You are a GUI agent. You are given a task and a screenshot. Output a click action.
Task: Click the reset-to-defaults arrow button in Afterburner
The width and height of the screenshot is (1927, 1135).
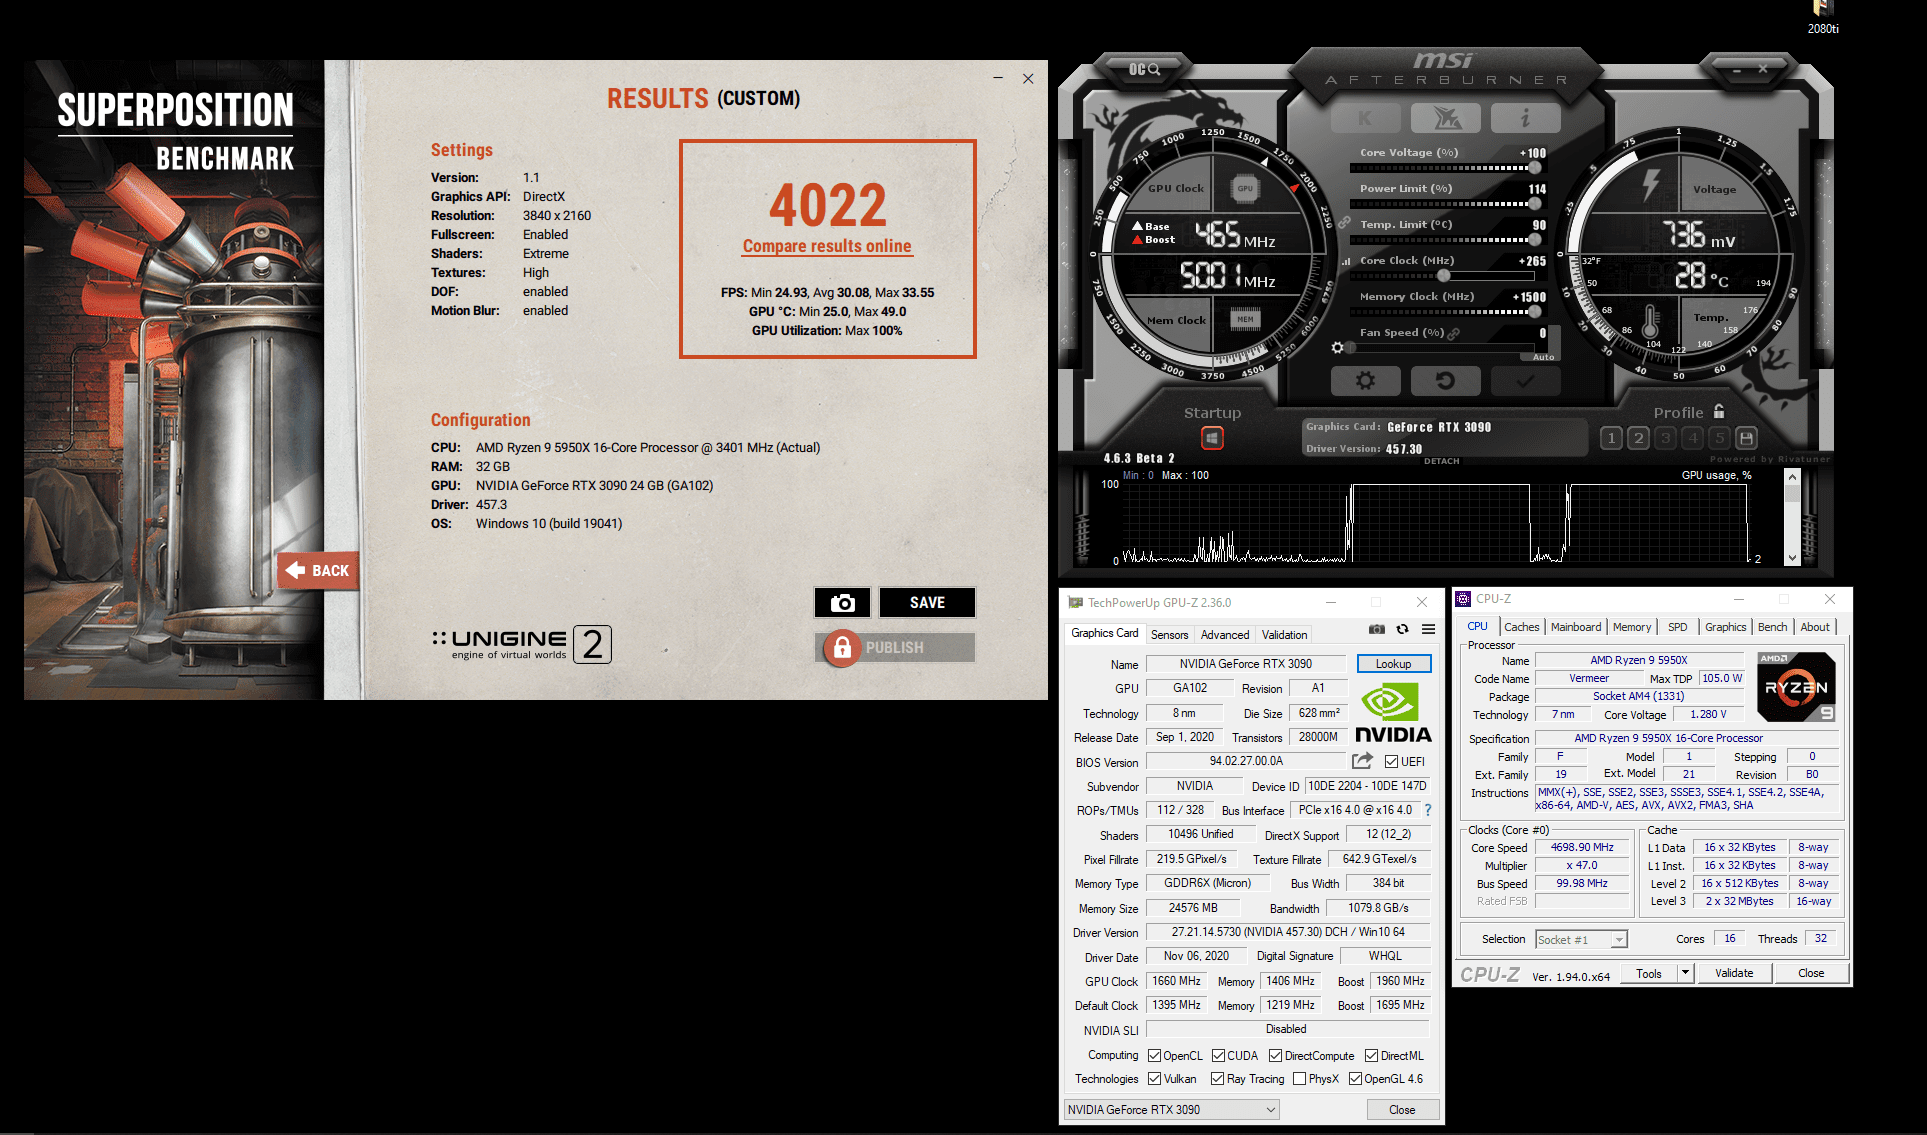1444,381
